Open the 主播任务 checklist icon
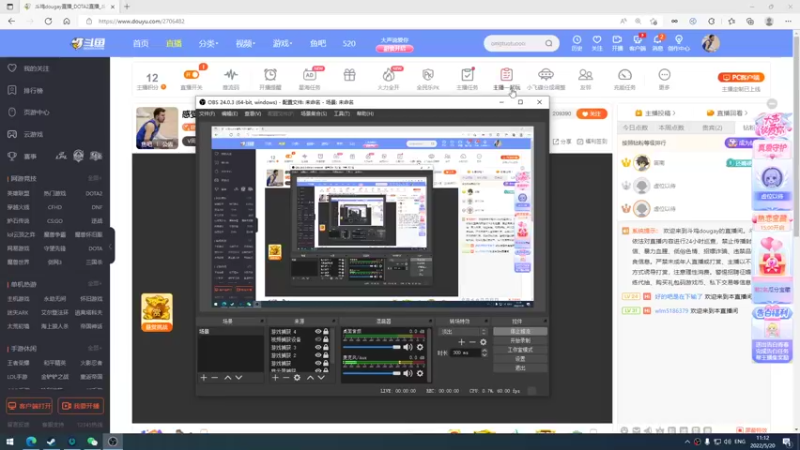 point(467,75)
